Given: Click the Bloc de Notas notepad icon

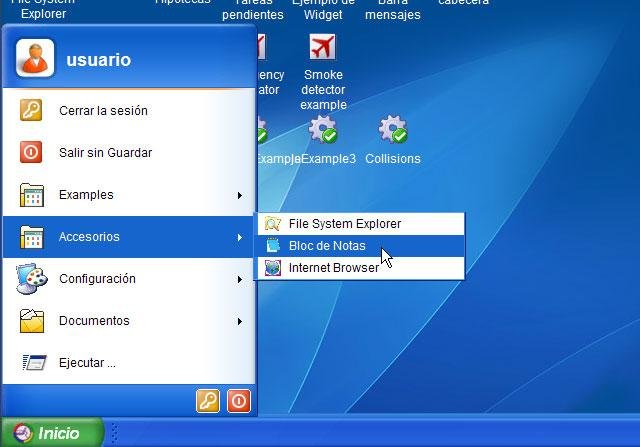Looking at the screenshot, I should click(273, 245).
